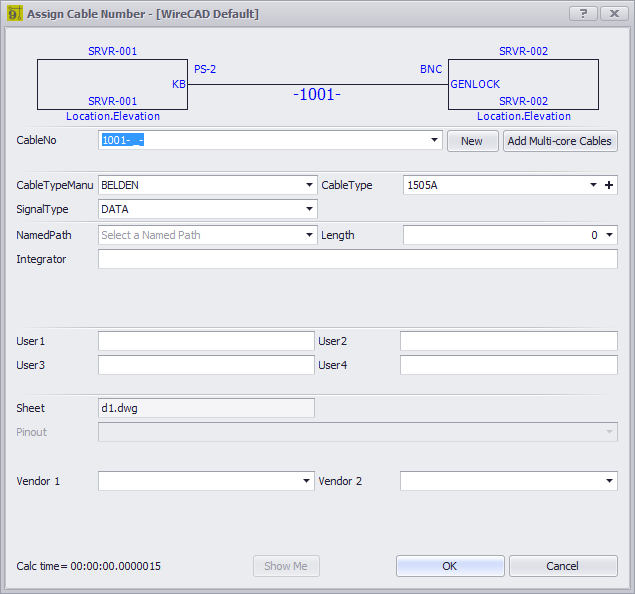Click the plus icon next to CableType
The height and width of the screenshot is (594, 635).
click(x=608, y=185)
